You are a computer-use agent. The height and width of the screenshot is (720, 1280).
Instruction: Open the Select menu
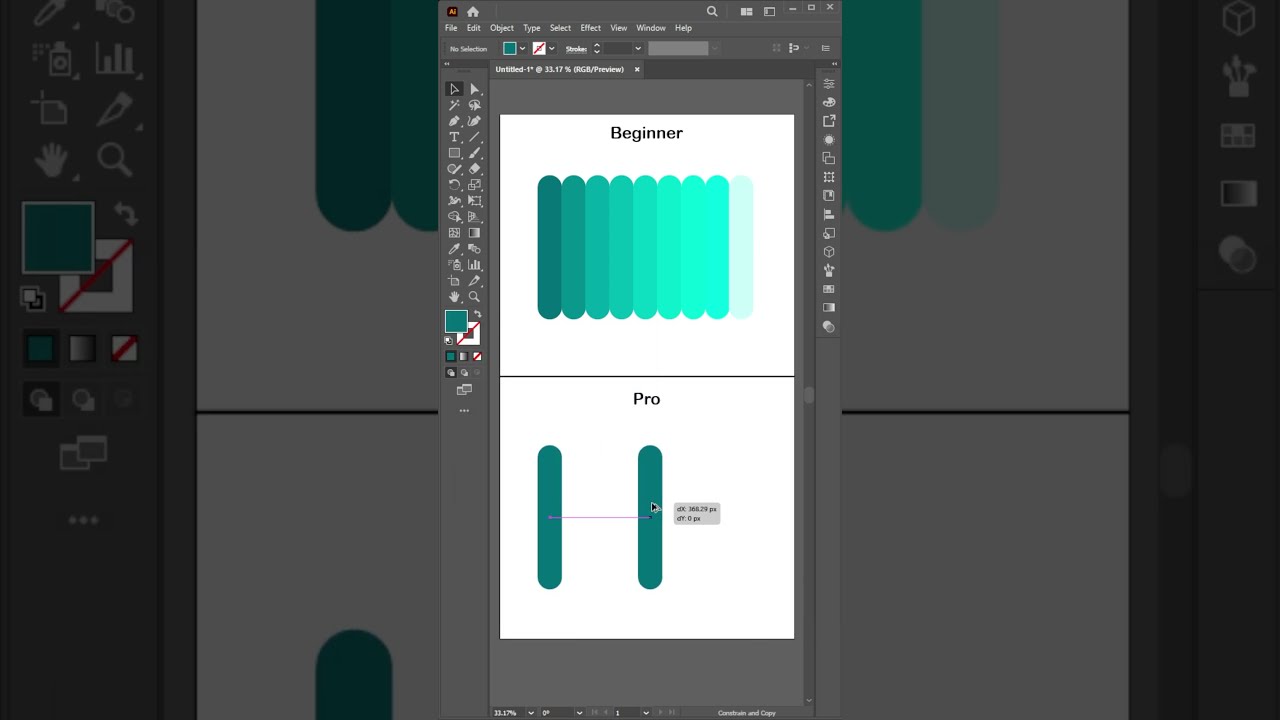click(560, 28)
